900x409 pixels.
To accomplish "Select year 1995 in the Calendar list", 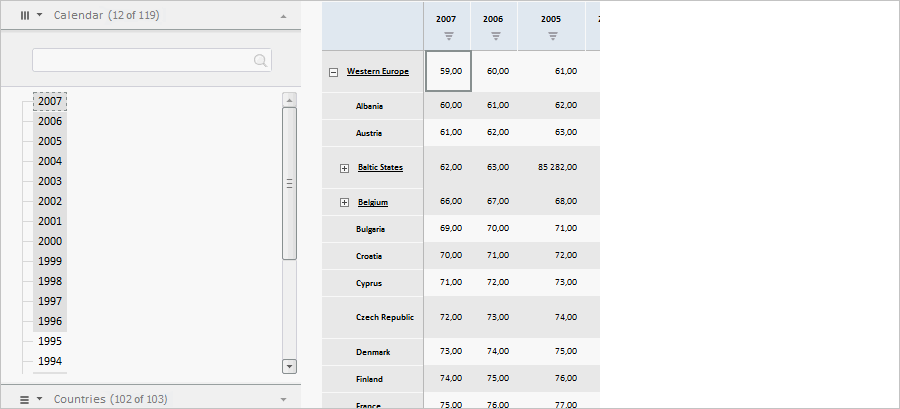I will (50, 341).
